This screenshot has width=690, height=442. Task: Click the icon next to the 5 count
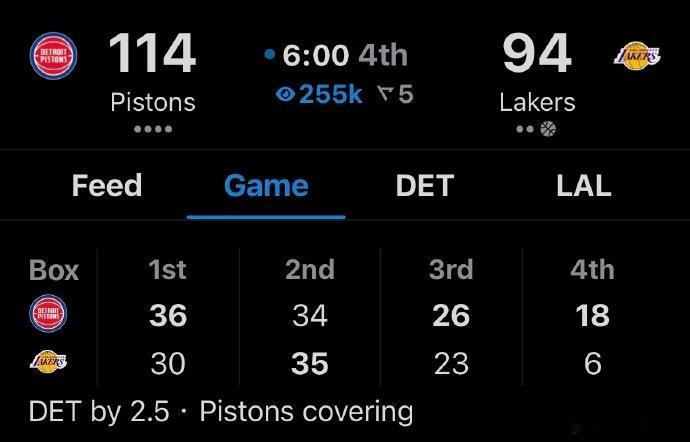coord(385,95)
